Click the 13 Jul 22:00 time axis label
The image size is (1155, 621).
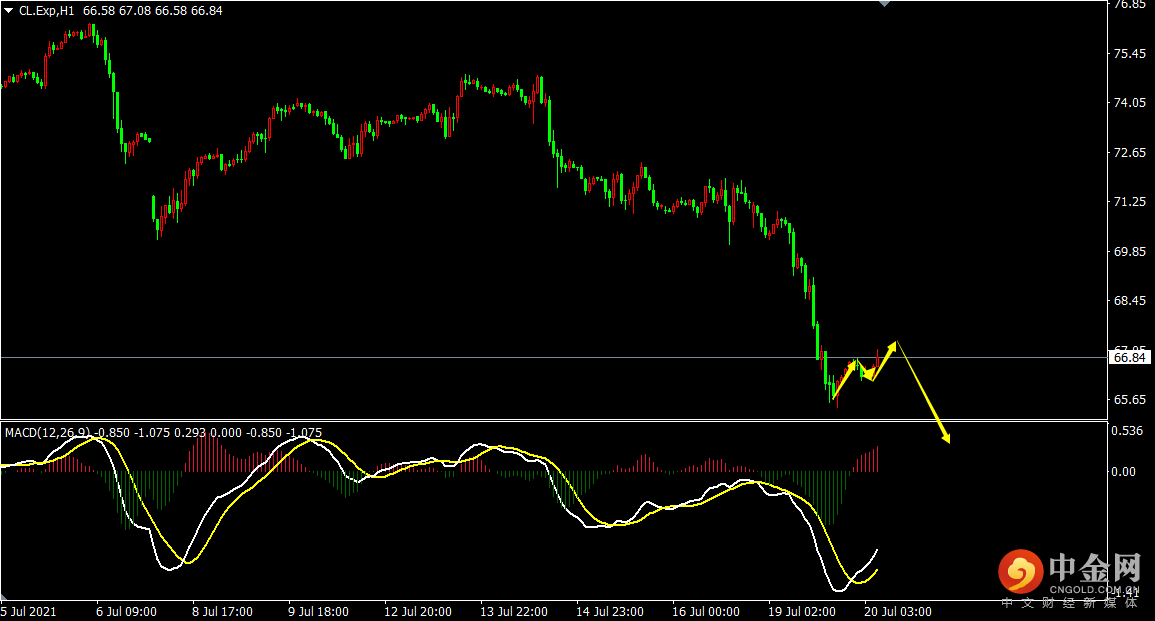pyautogui.click(x=512, y=611)
